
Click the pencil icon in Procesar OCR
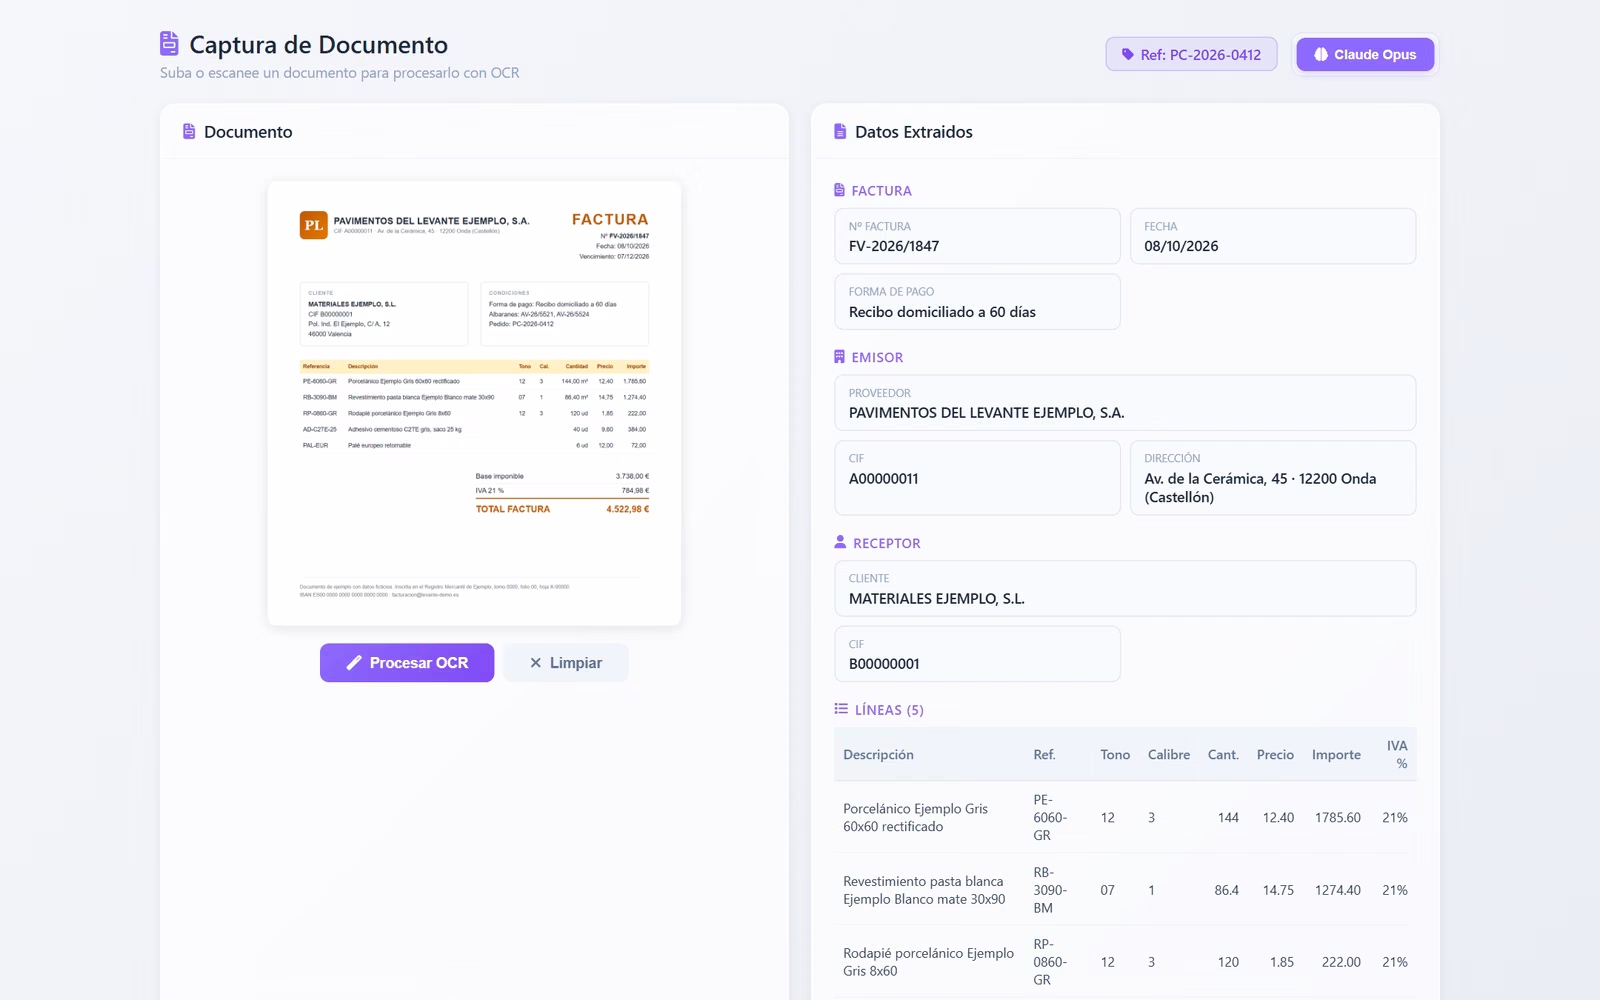pos(354,663)
